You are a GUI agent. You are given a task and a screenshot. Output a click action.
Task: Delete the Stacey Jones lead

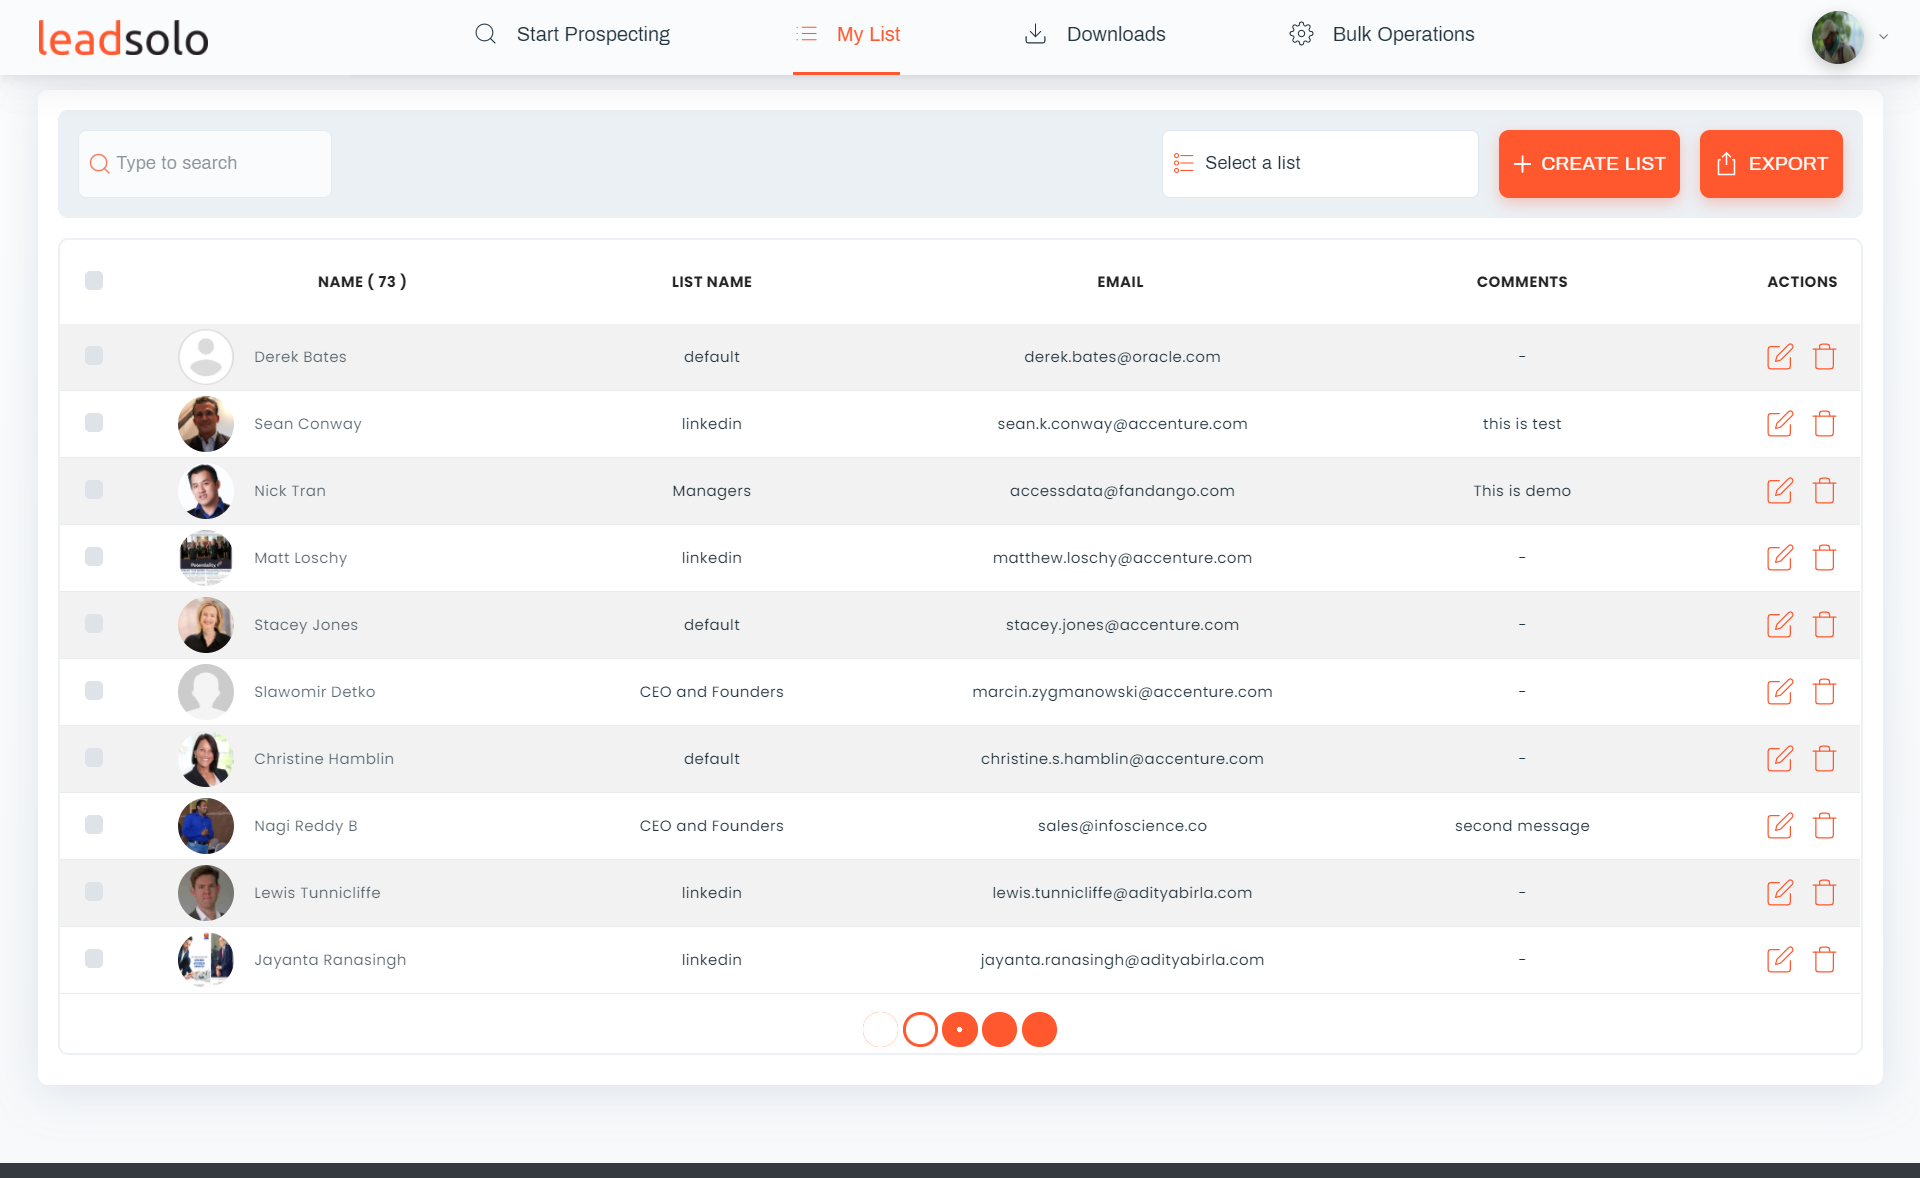1824,625
